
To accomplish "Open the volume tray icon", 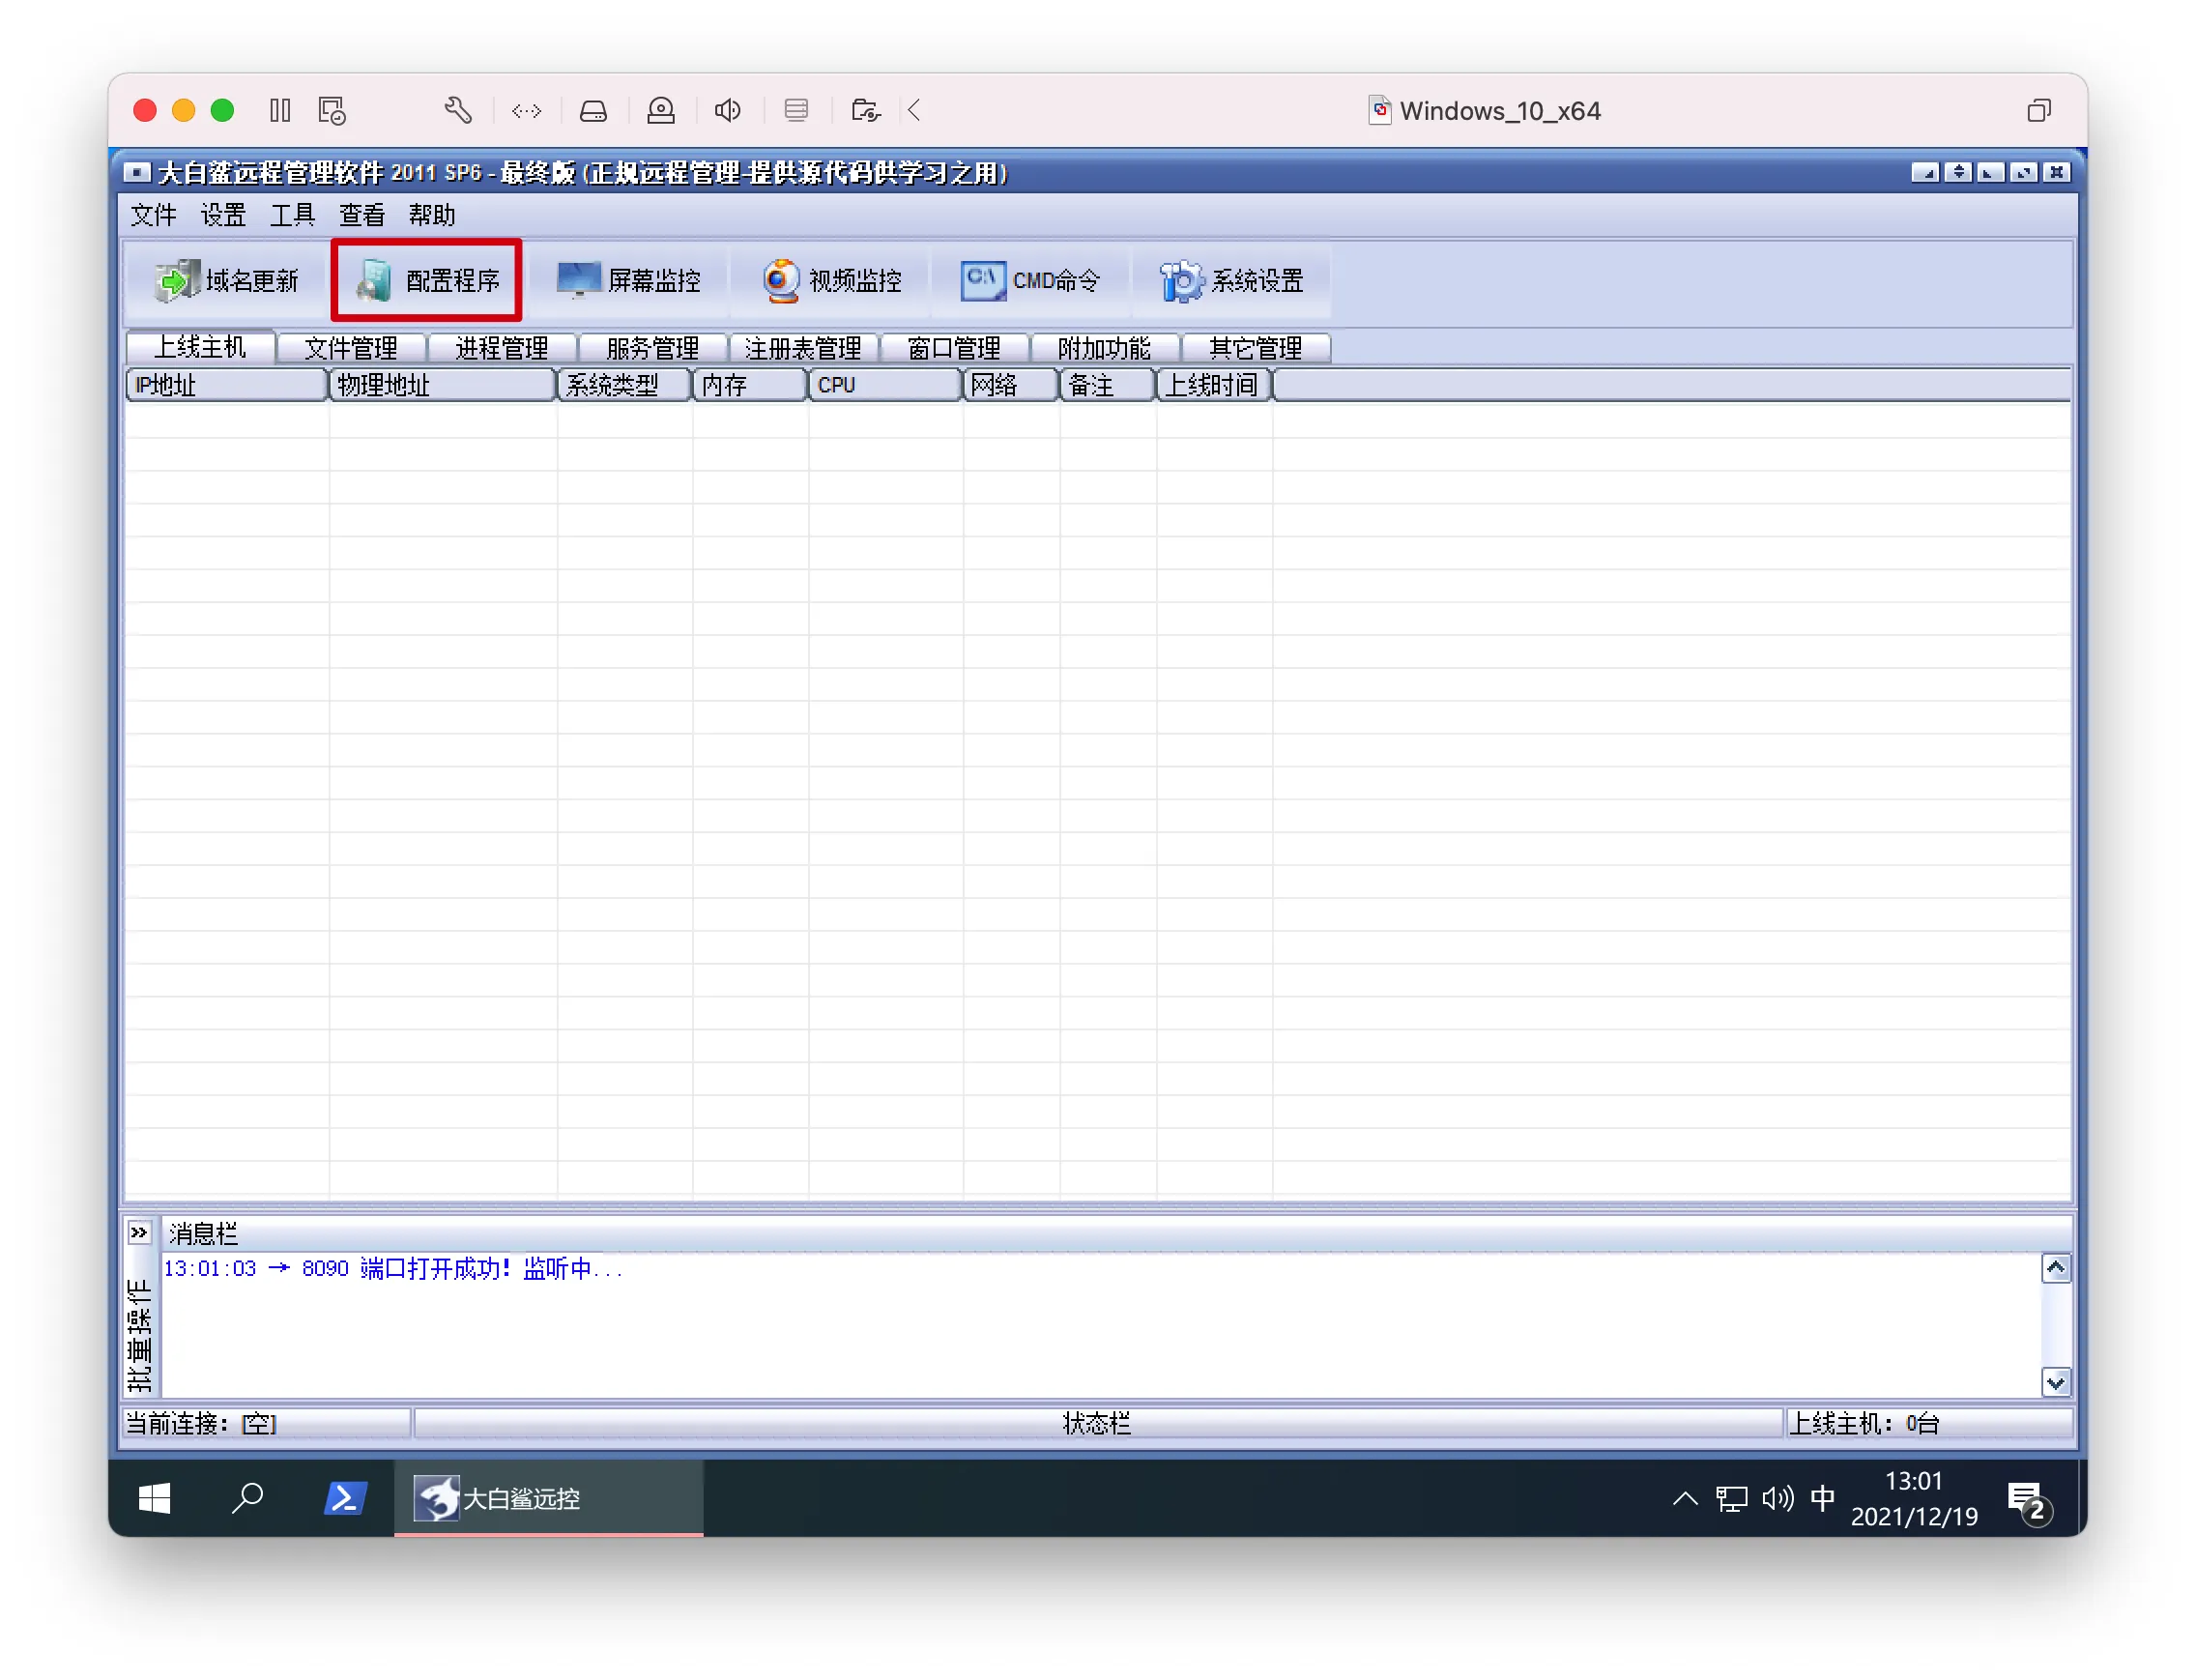I will pos(1779,1500).
